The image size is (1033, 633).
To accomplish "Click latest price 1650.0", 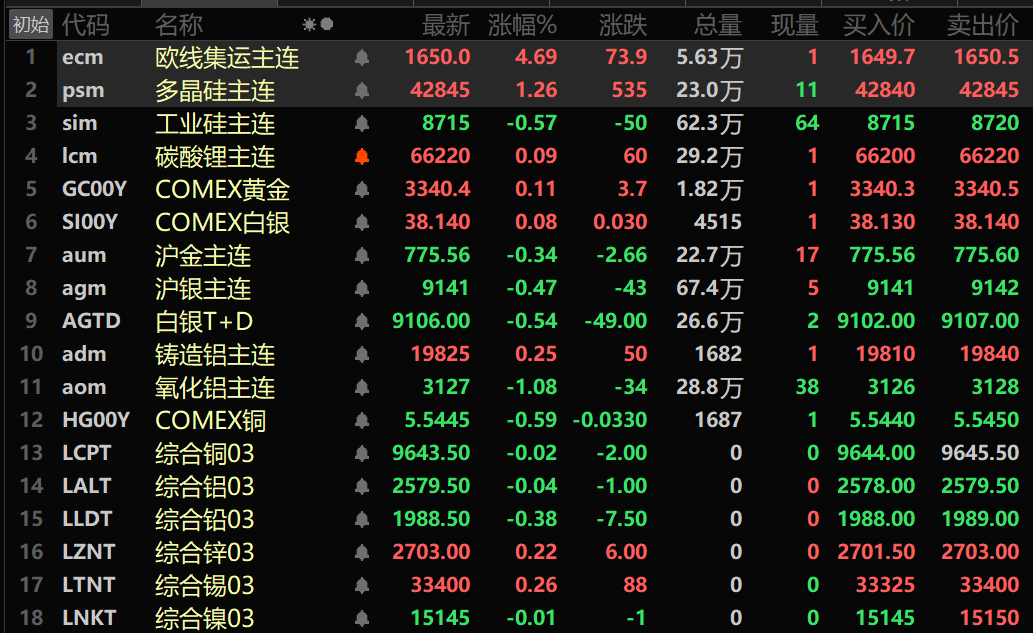I will click(x=437, y=57).
